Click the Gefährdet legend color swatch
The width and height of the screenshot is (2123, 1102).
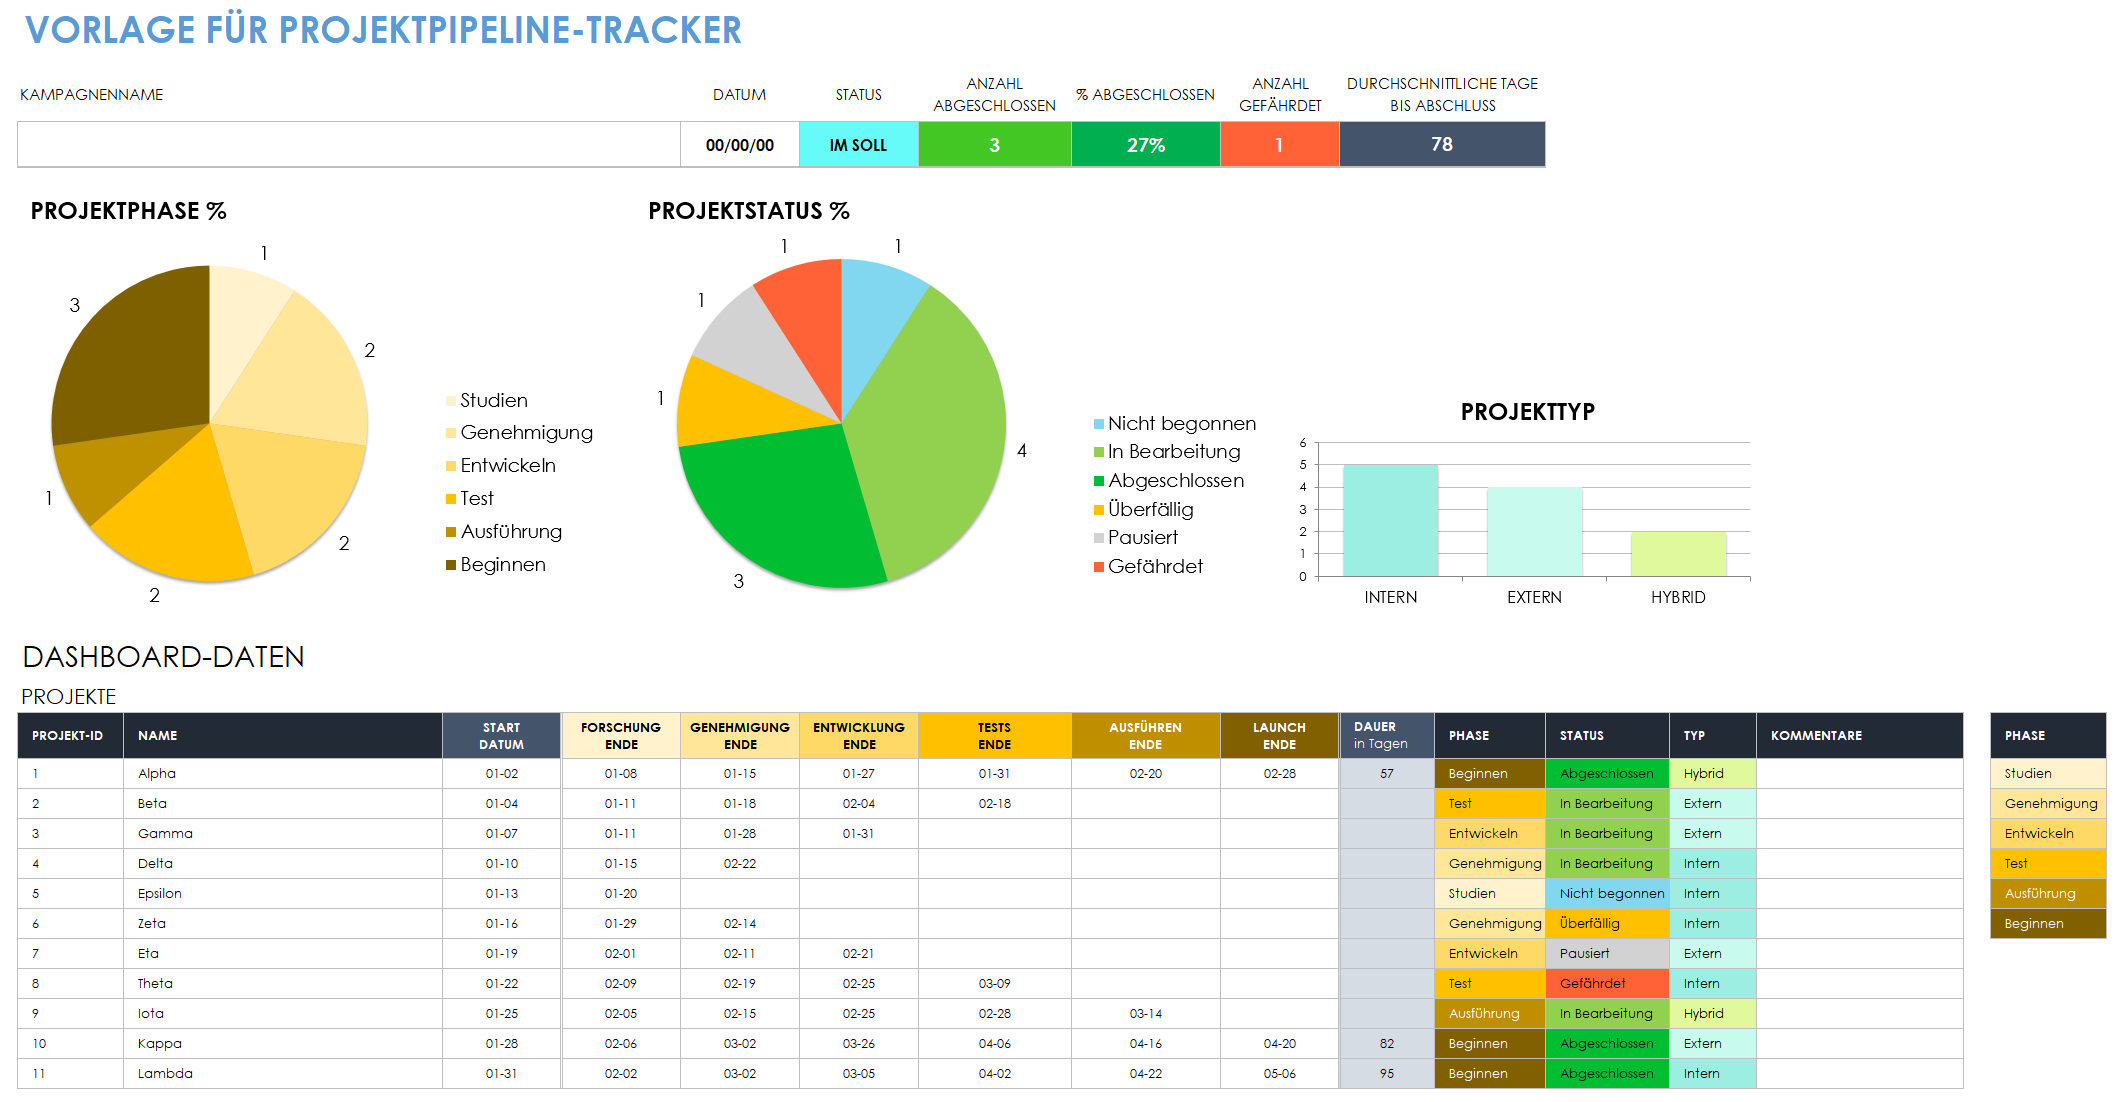point(1099,567)
